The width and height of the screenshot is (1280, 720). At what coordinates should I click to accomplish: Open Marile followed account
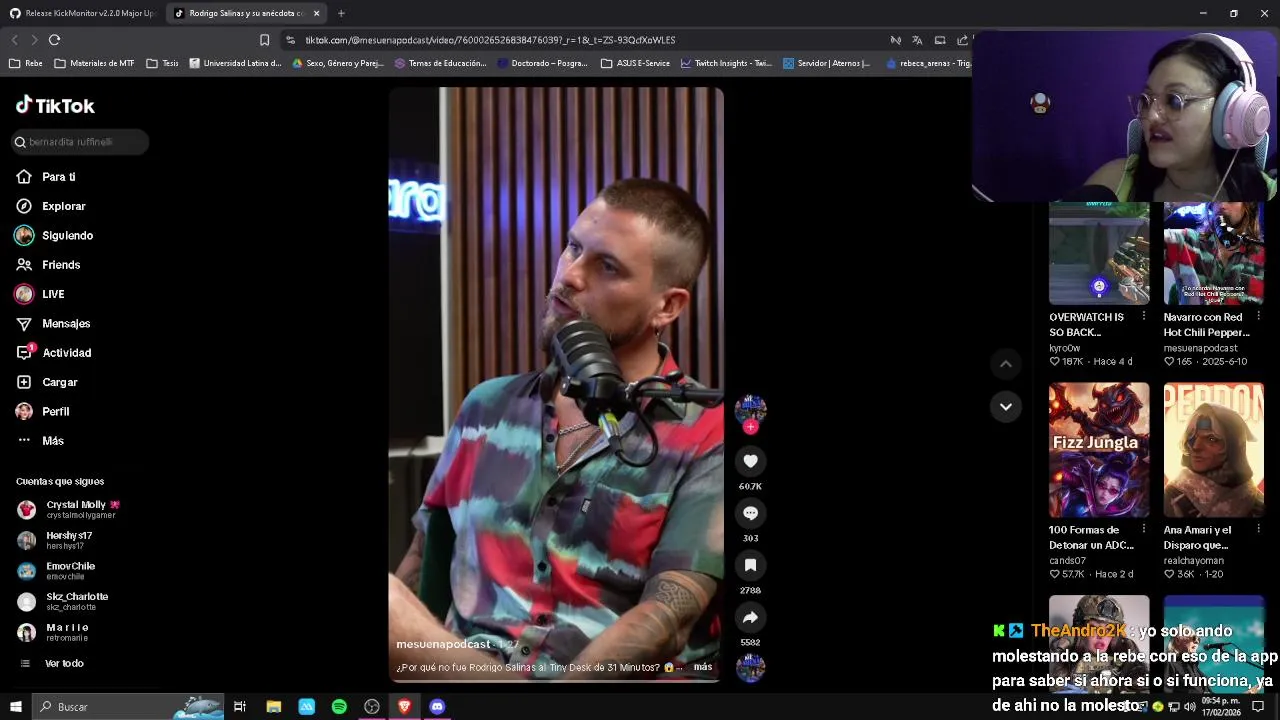pos(53,632)
